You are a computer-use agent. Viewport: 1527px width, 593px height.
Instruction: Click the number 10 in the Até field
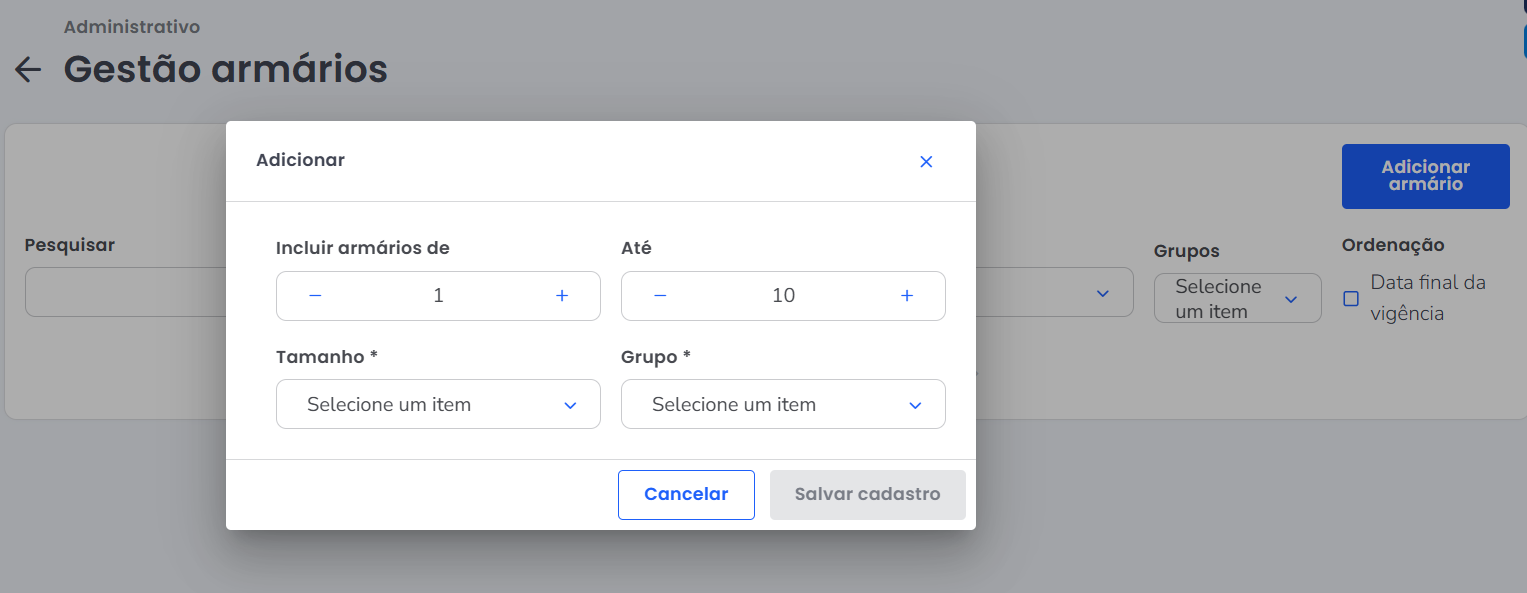click(x=783, y=296)
